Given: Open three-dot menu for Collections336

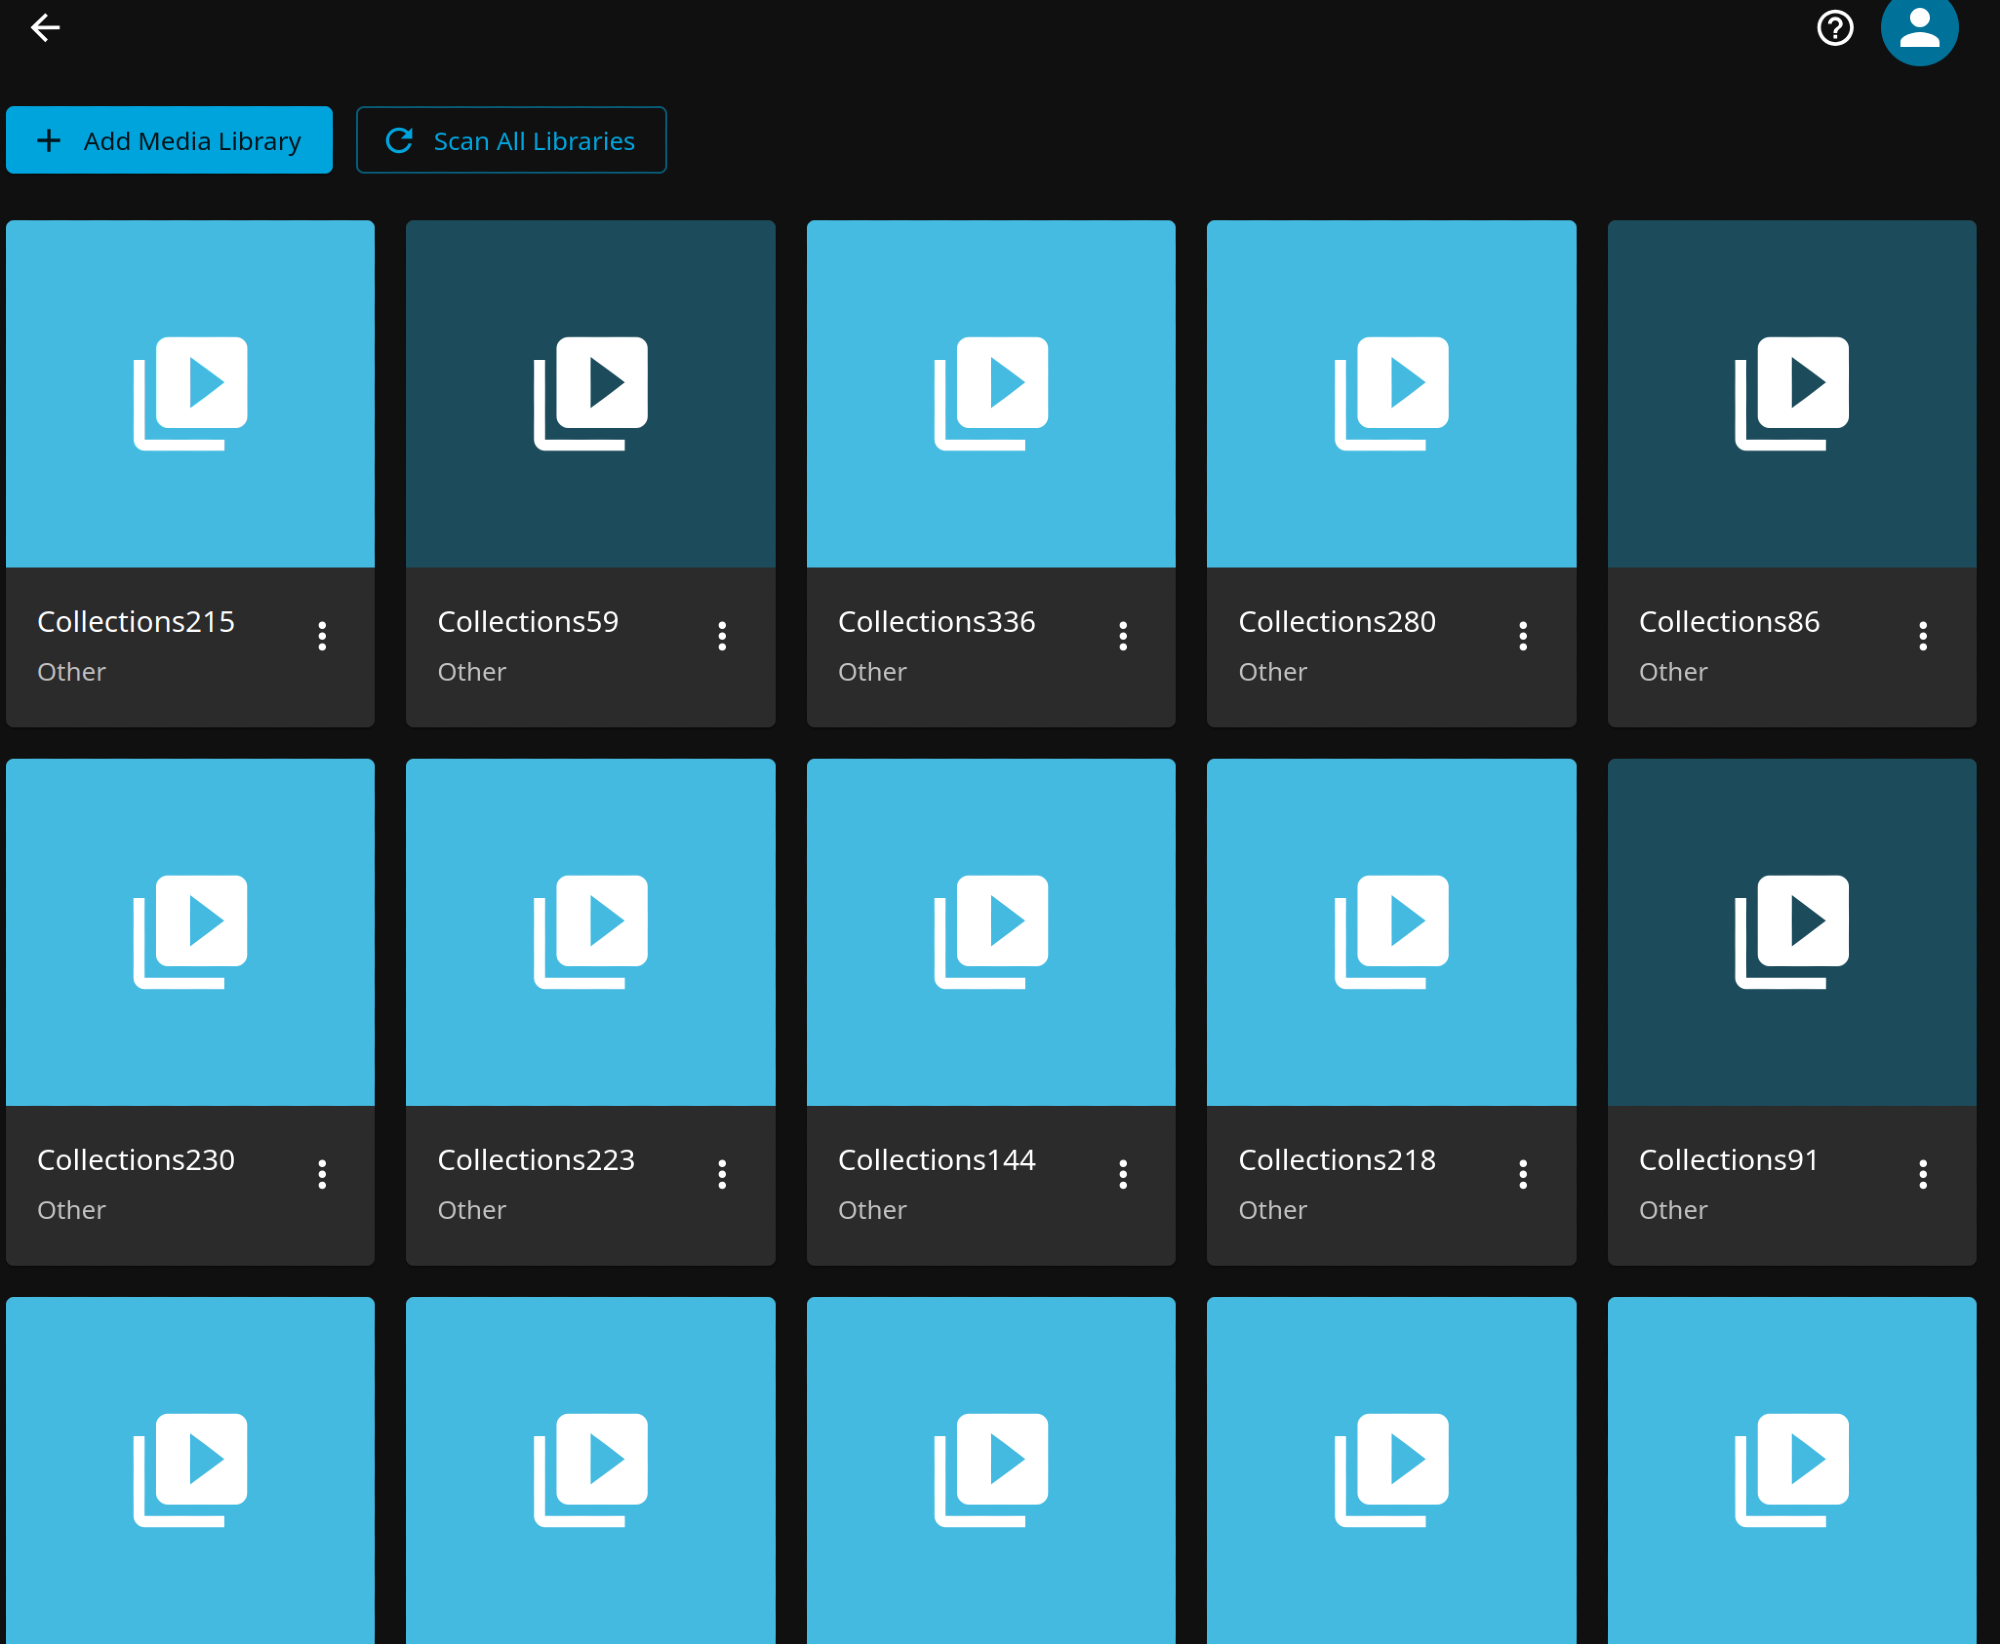Looking at the screenshot, I should pyautogui.click(x=1123, y=636).
